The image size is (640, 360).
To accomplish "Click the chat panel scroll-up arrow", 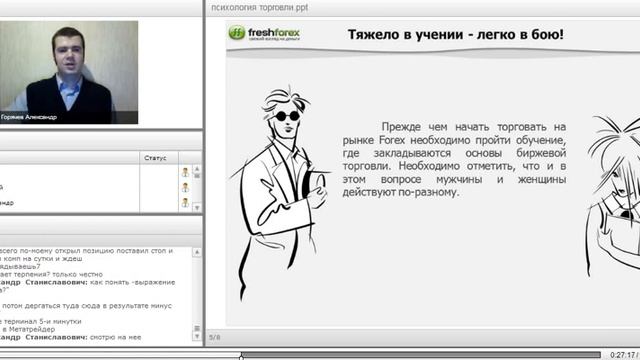I will (197, 252).
